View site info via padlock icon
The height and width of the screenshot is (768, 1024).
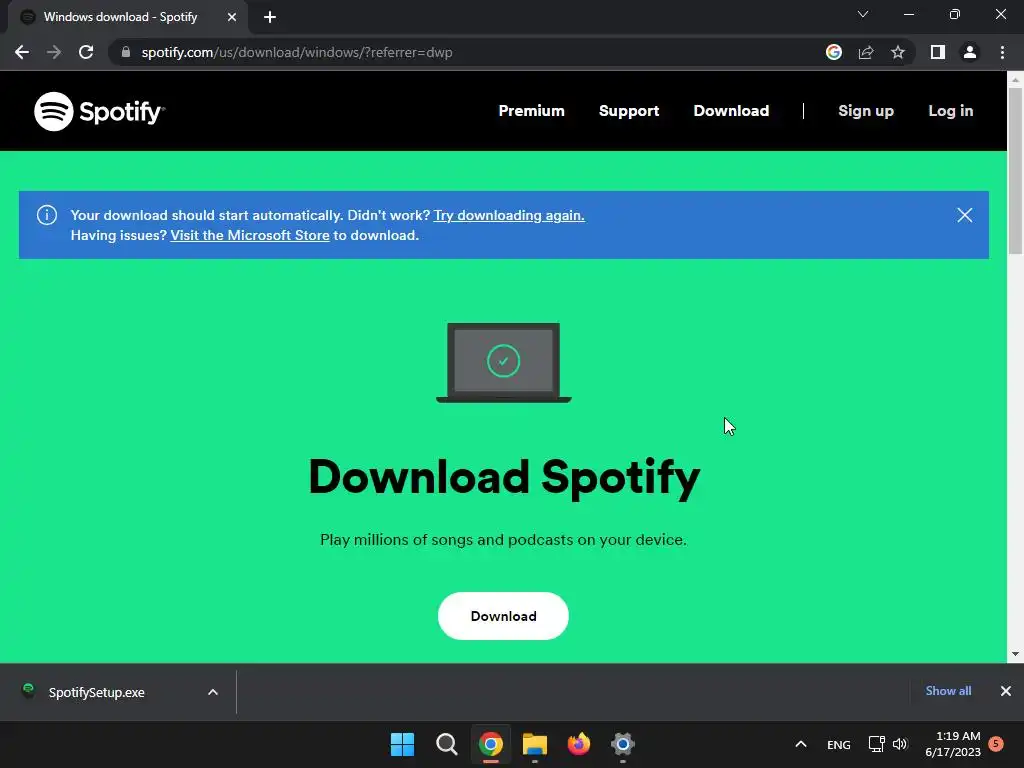point(126,52)
